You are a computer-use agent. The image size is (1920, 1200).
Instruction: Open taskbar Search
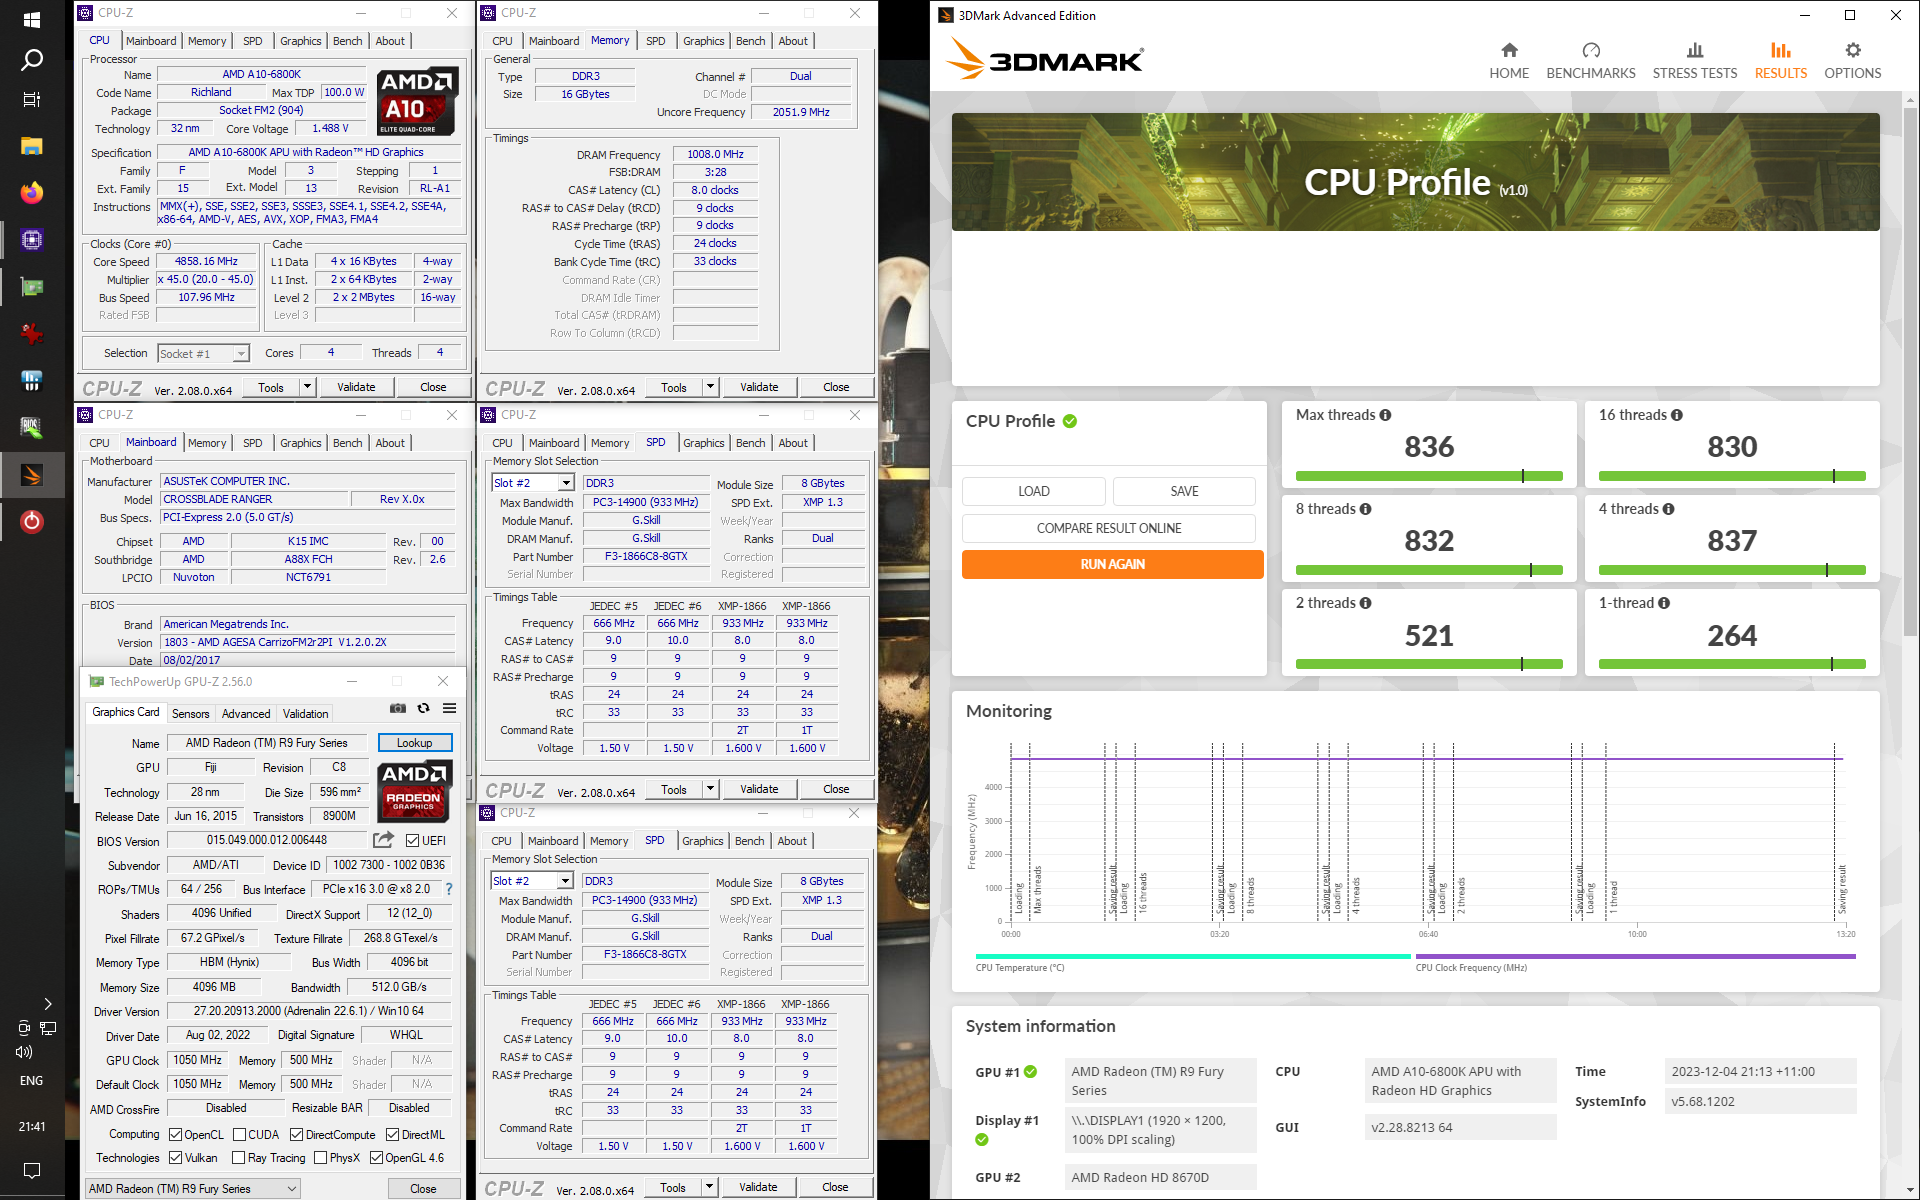click(32, 60)
